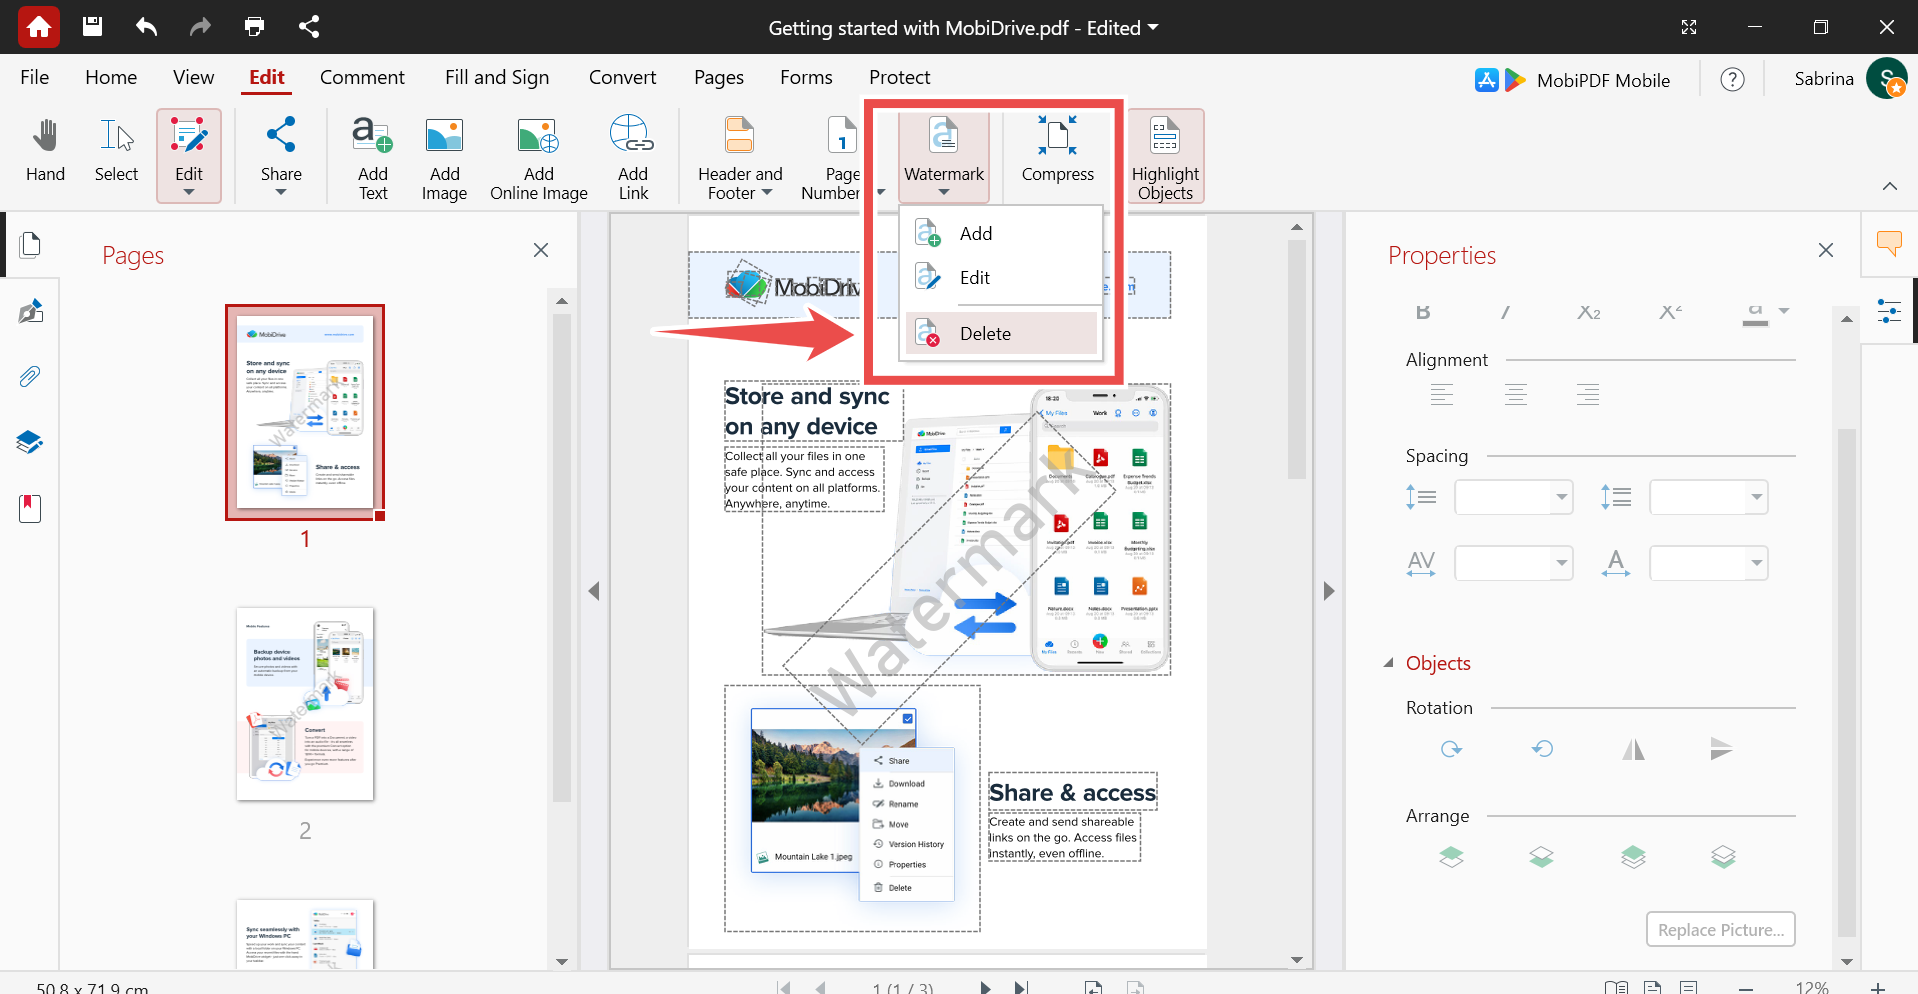Viewport: 1918px width, 994px height.
Task: Open the document title dropdown
Action: click(x=1153, y=28)
